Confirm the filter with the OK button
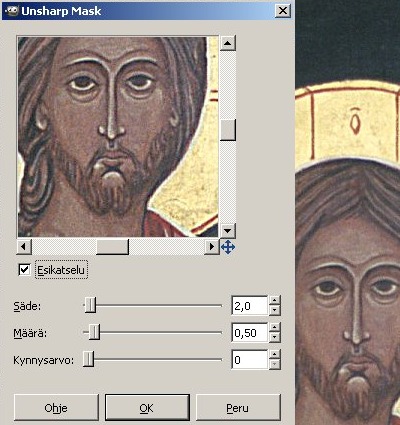The height and width of the screenshot is (425, 400). pyautogui.click(x=147, y=407)
